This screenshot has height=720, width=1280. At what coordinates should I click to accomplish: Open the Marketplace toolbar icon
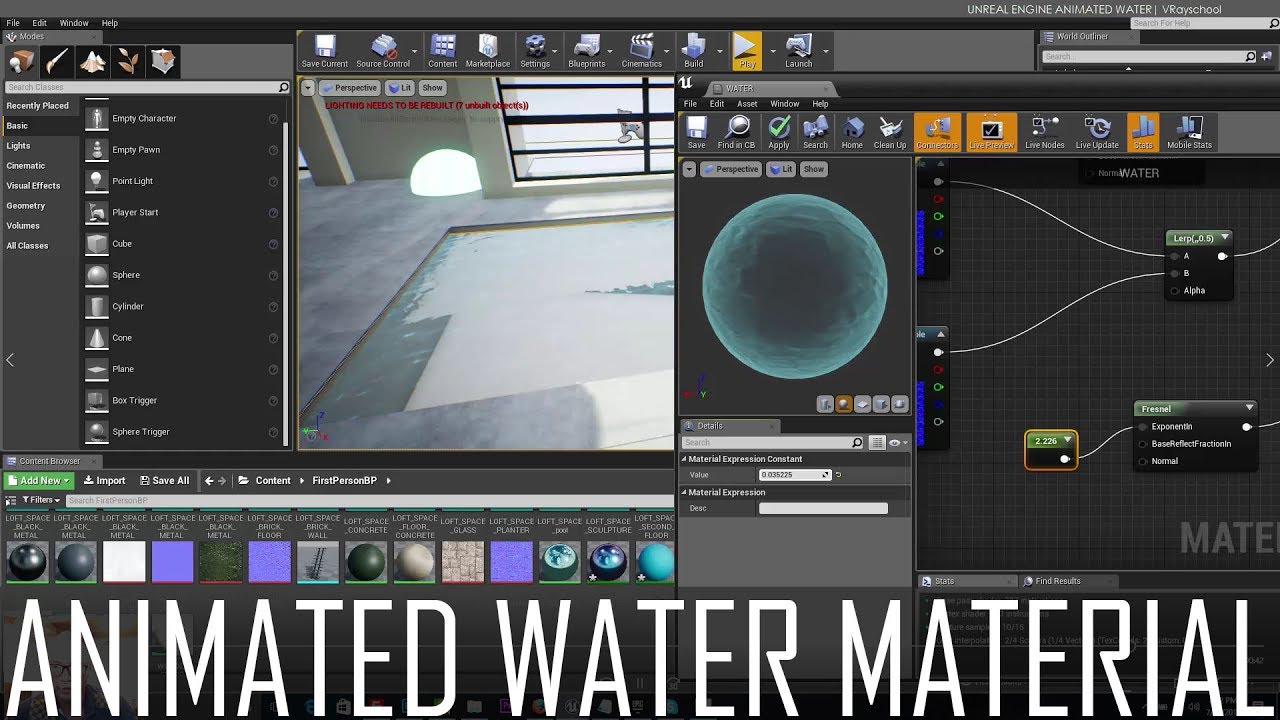pyautogui.click(x=488, y=51)
